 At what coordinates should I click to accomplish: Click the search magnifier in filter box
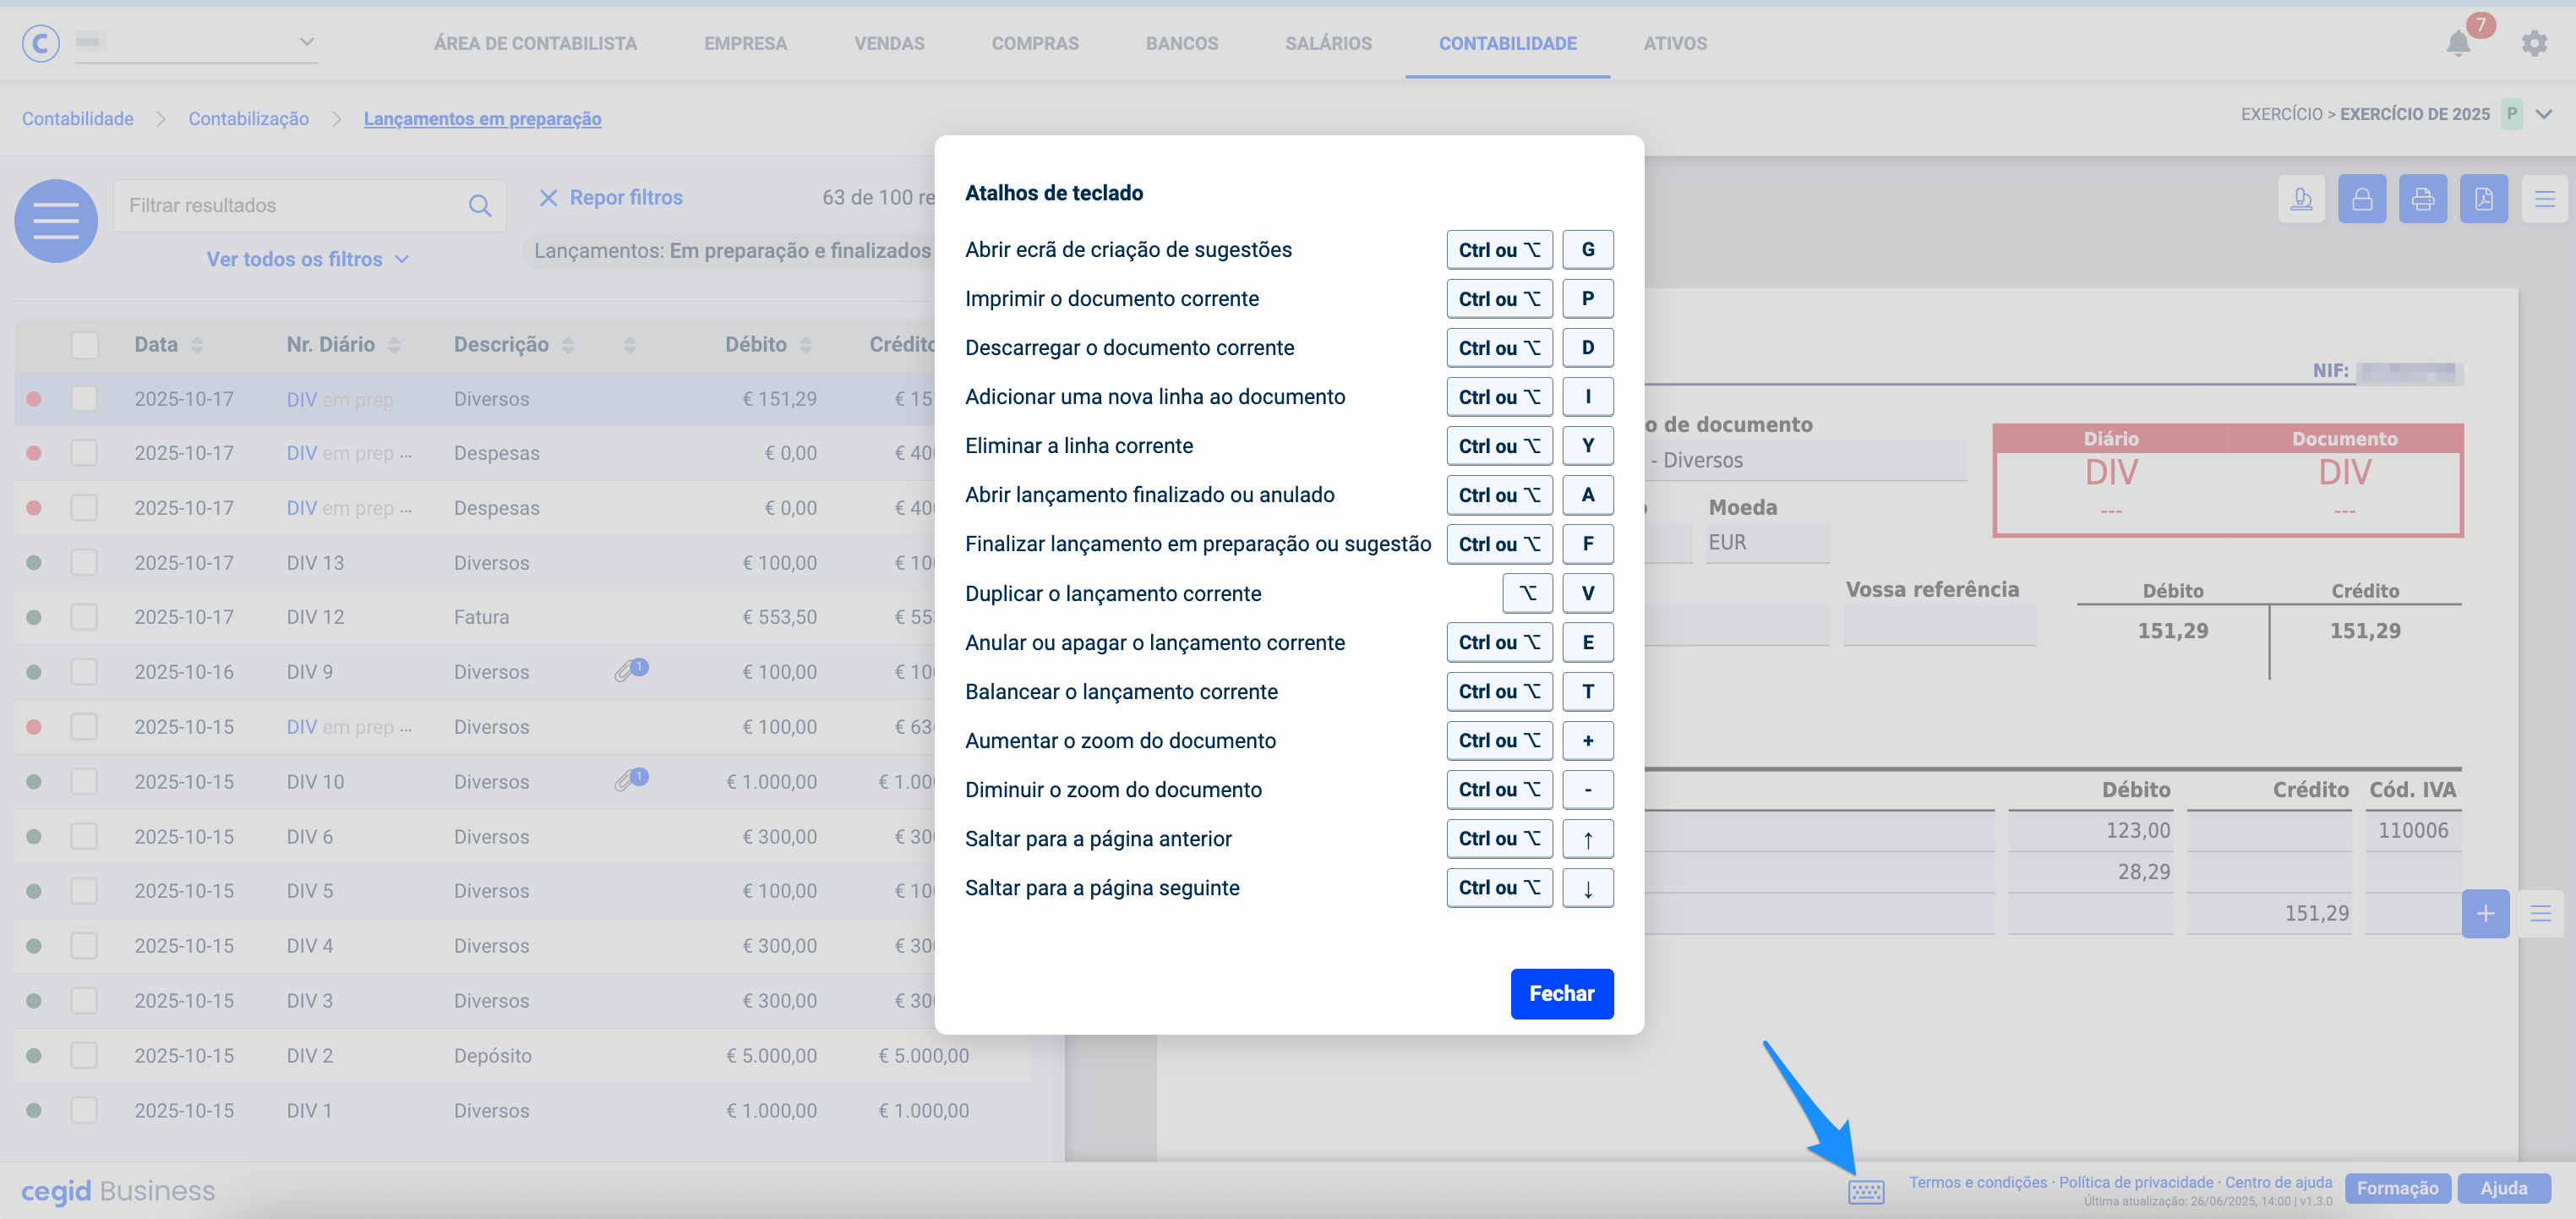(x=479, y=206)
